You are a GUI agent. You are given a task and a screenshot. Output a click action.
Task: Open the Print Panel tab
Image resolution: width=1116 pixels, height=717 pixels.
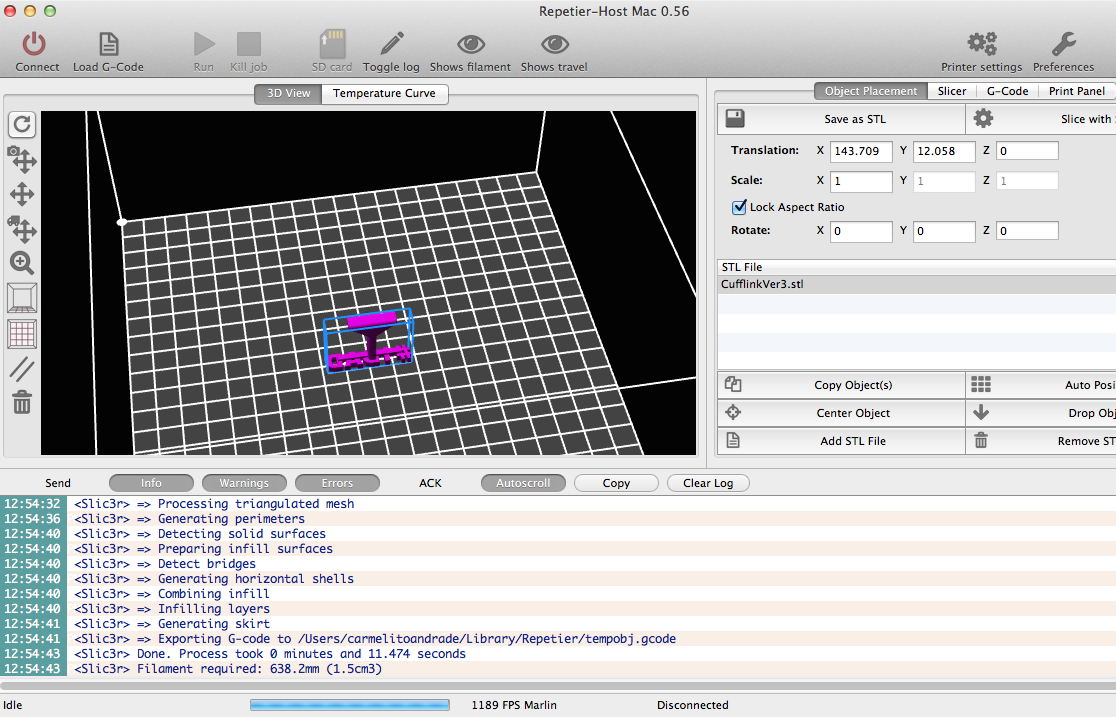(1077, 91)
